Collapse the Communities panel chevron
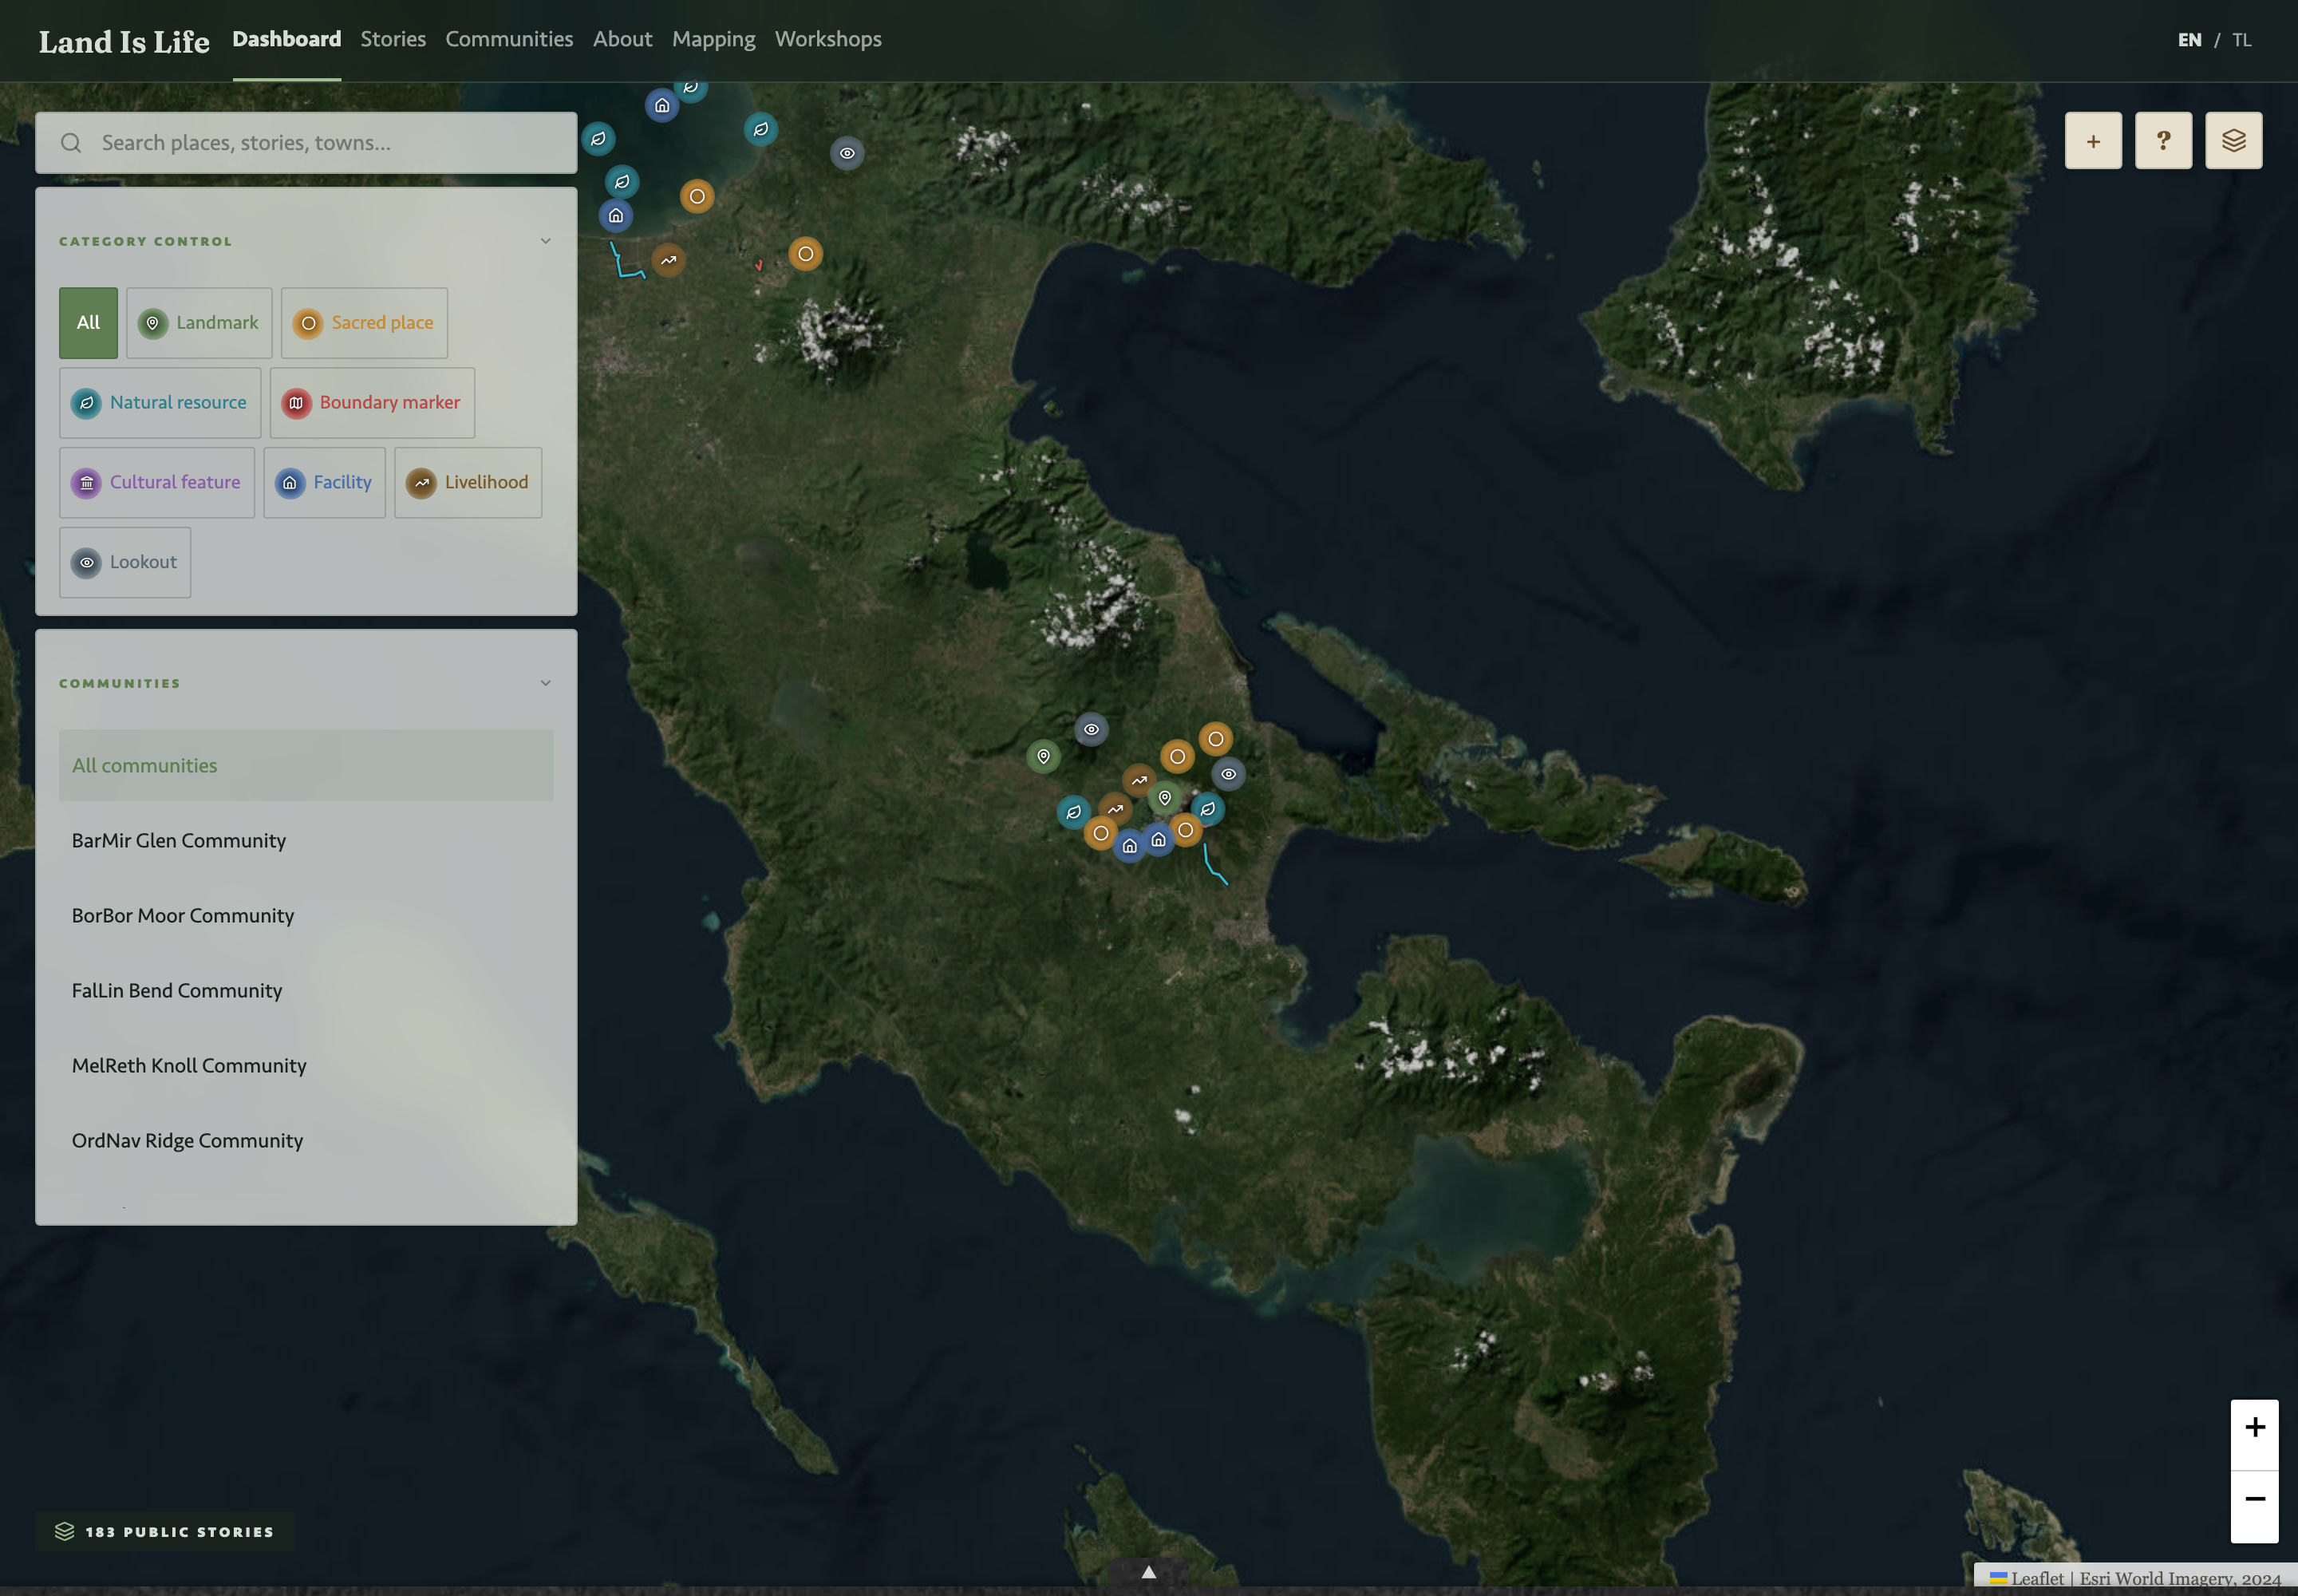Image resolution: width=2298 pixels, height=1596 pixels. [545, 683]
